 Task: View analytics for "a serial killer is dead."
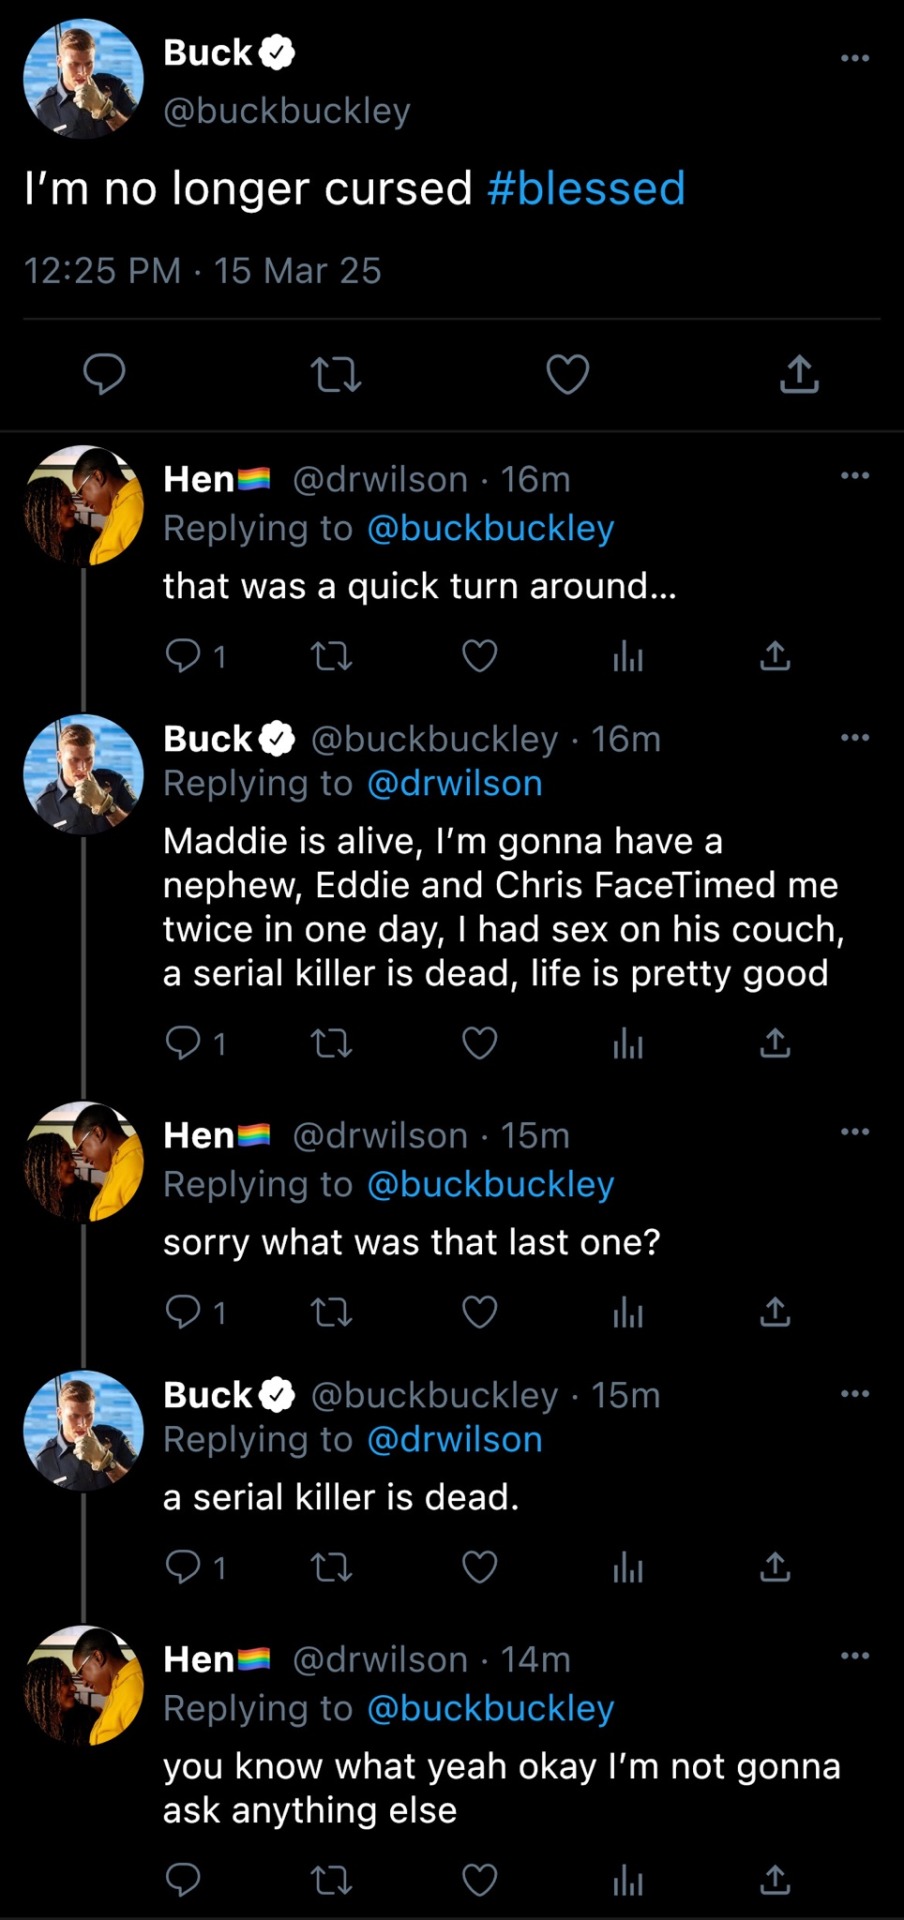(x=627, y=1567)
